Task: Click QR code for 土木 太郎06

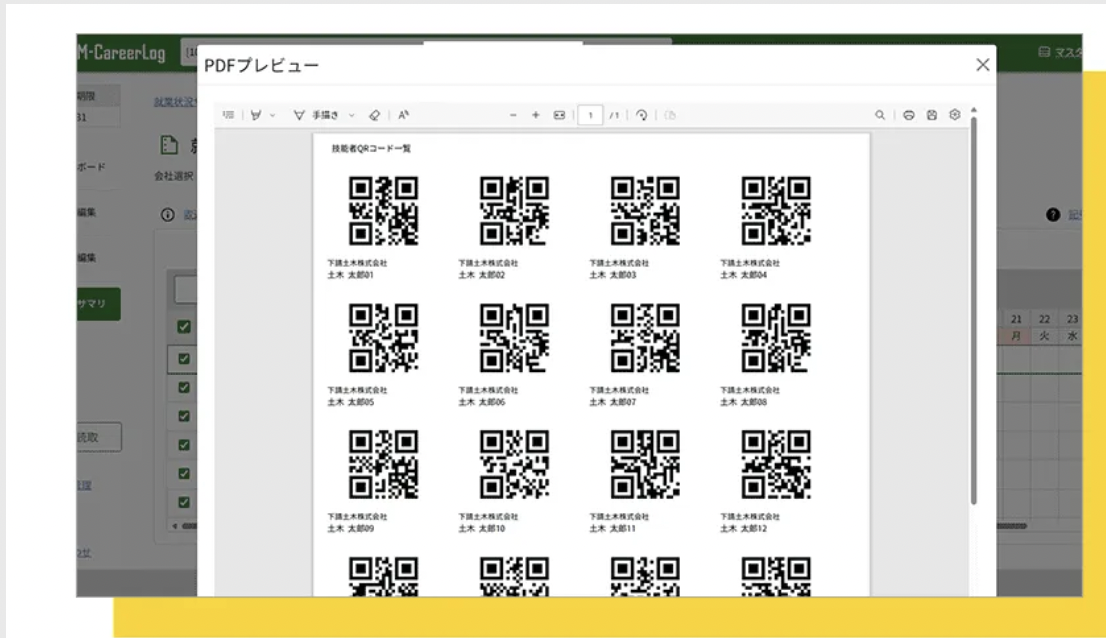Action: (514, 338)
